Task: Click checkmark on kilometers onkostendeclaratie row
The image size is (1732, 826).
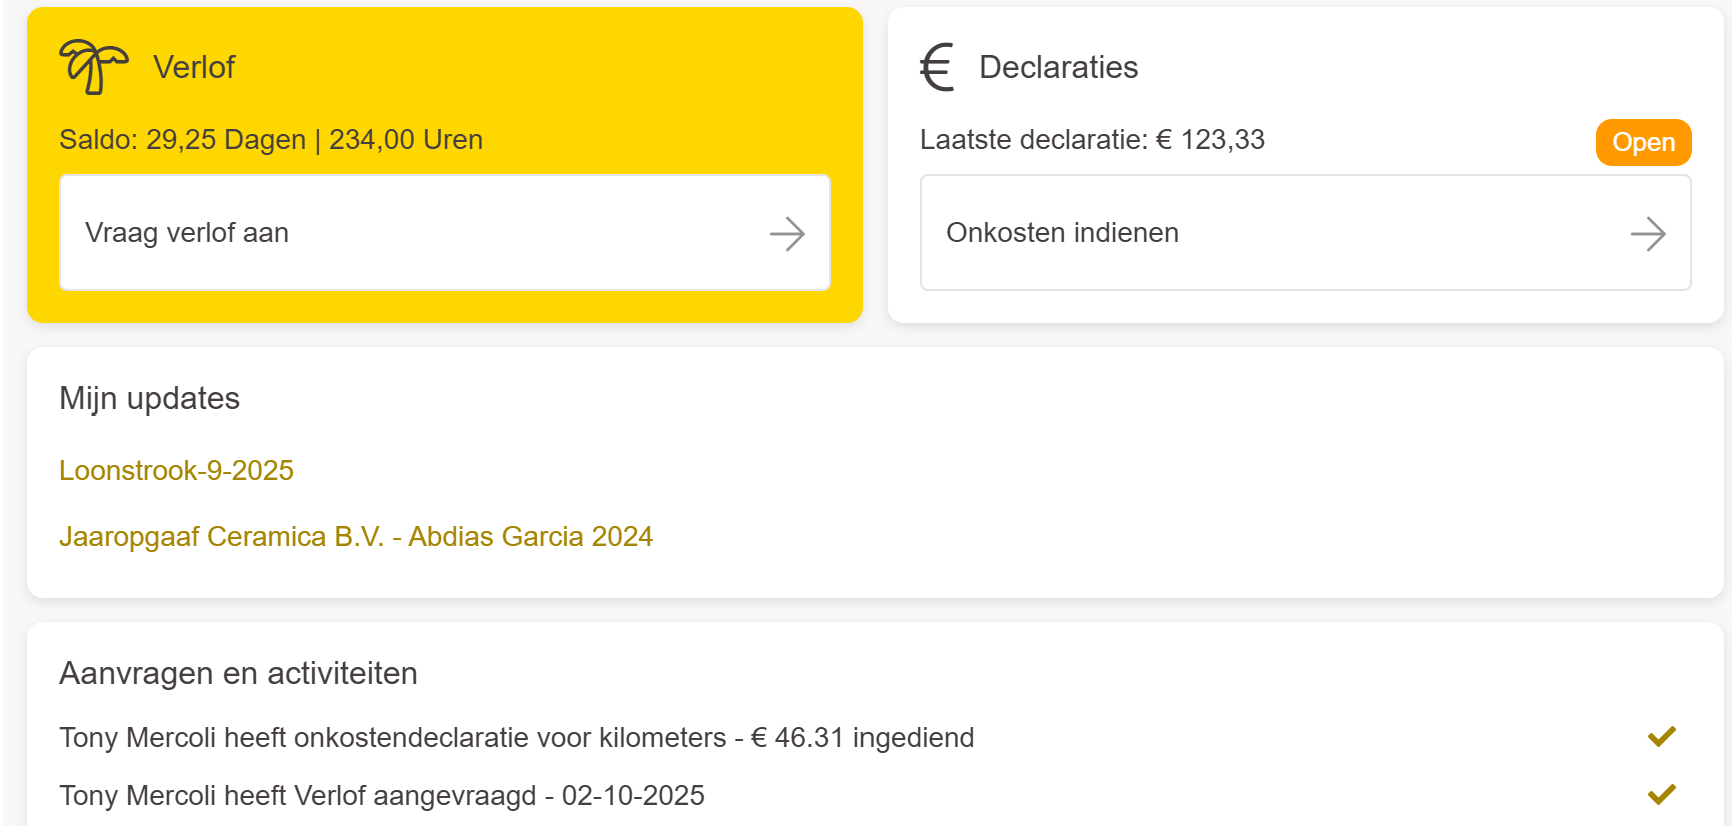Action: [1662, 737]
